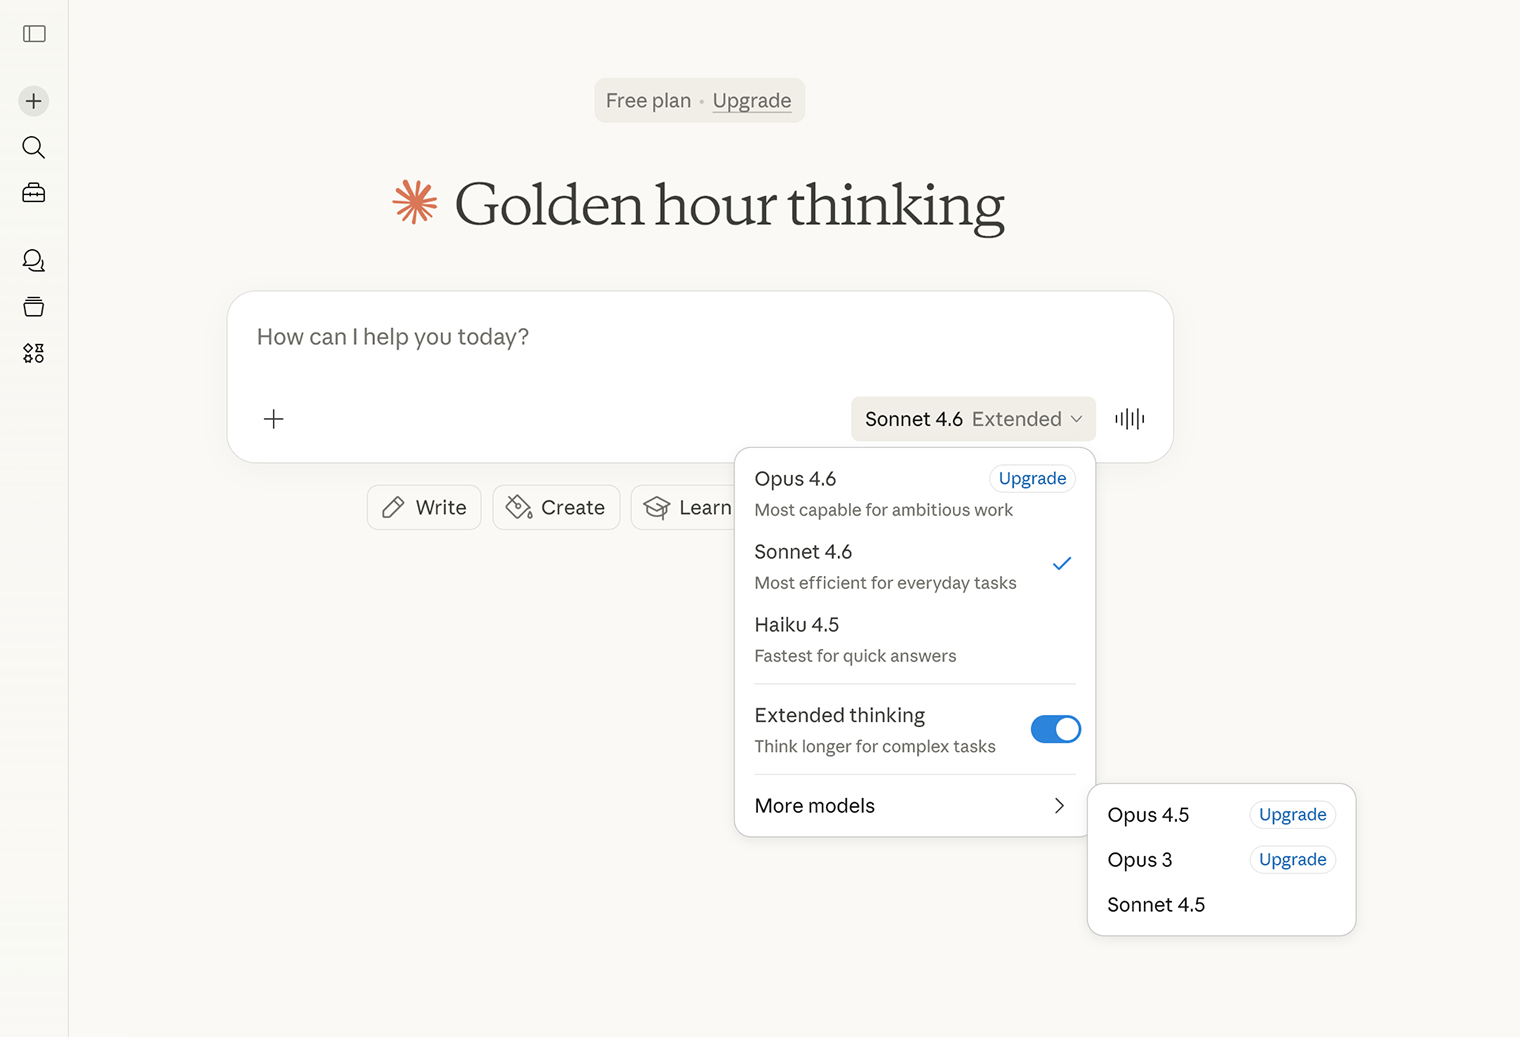This screenshot has height=1038, width=1520.
Task: Click the Write suggestion chip
Action: click(424, 508)
